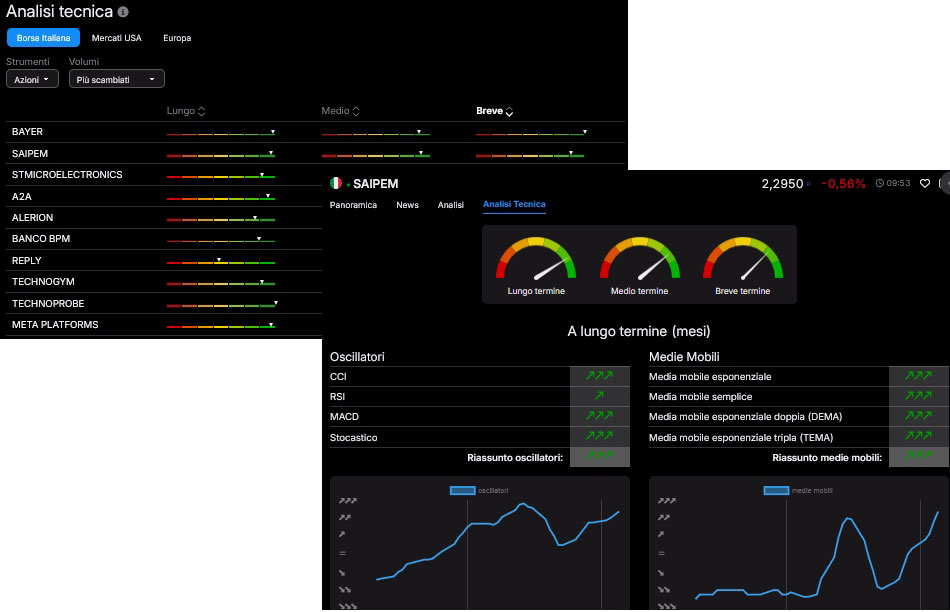The image size is (950, 612).
Task: Open the Più scambiati volumes dropdown
Action: pyautogui.click(x=116, y=79)
